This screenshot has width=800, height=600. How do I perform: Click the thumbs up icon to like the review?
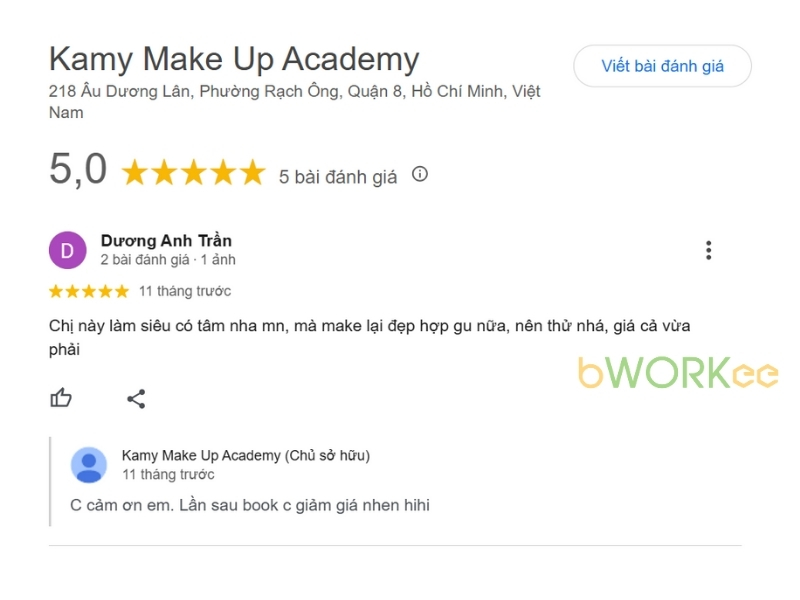[61, 398]
